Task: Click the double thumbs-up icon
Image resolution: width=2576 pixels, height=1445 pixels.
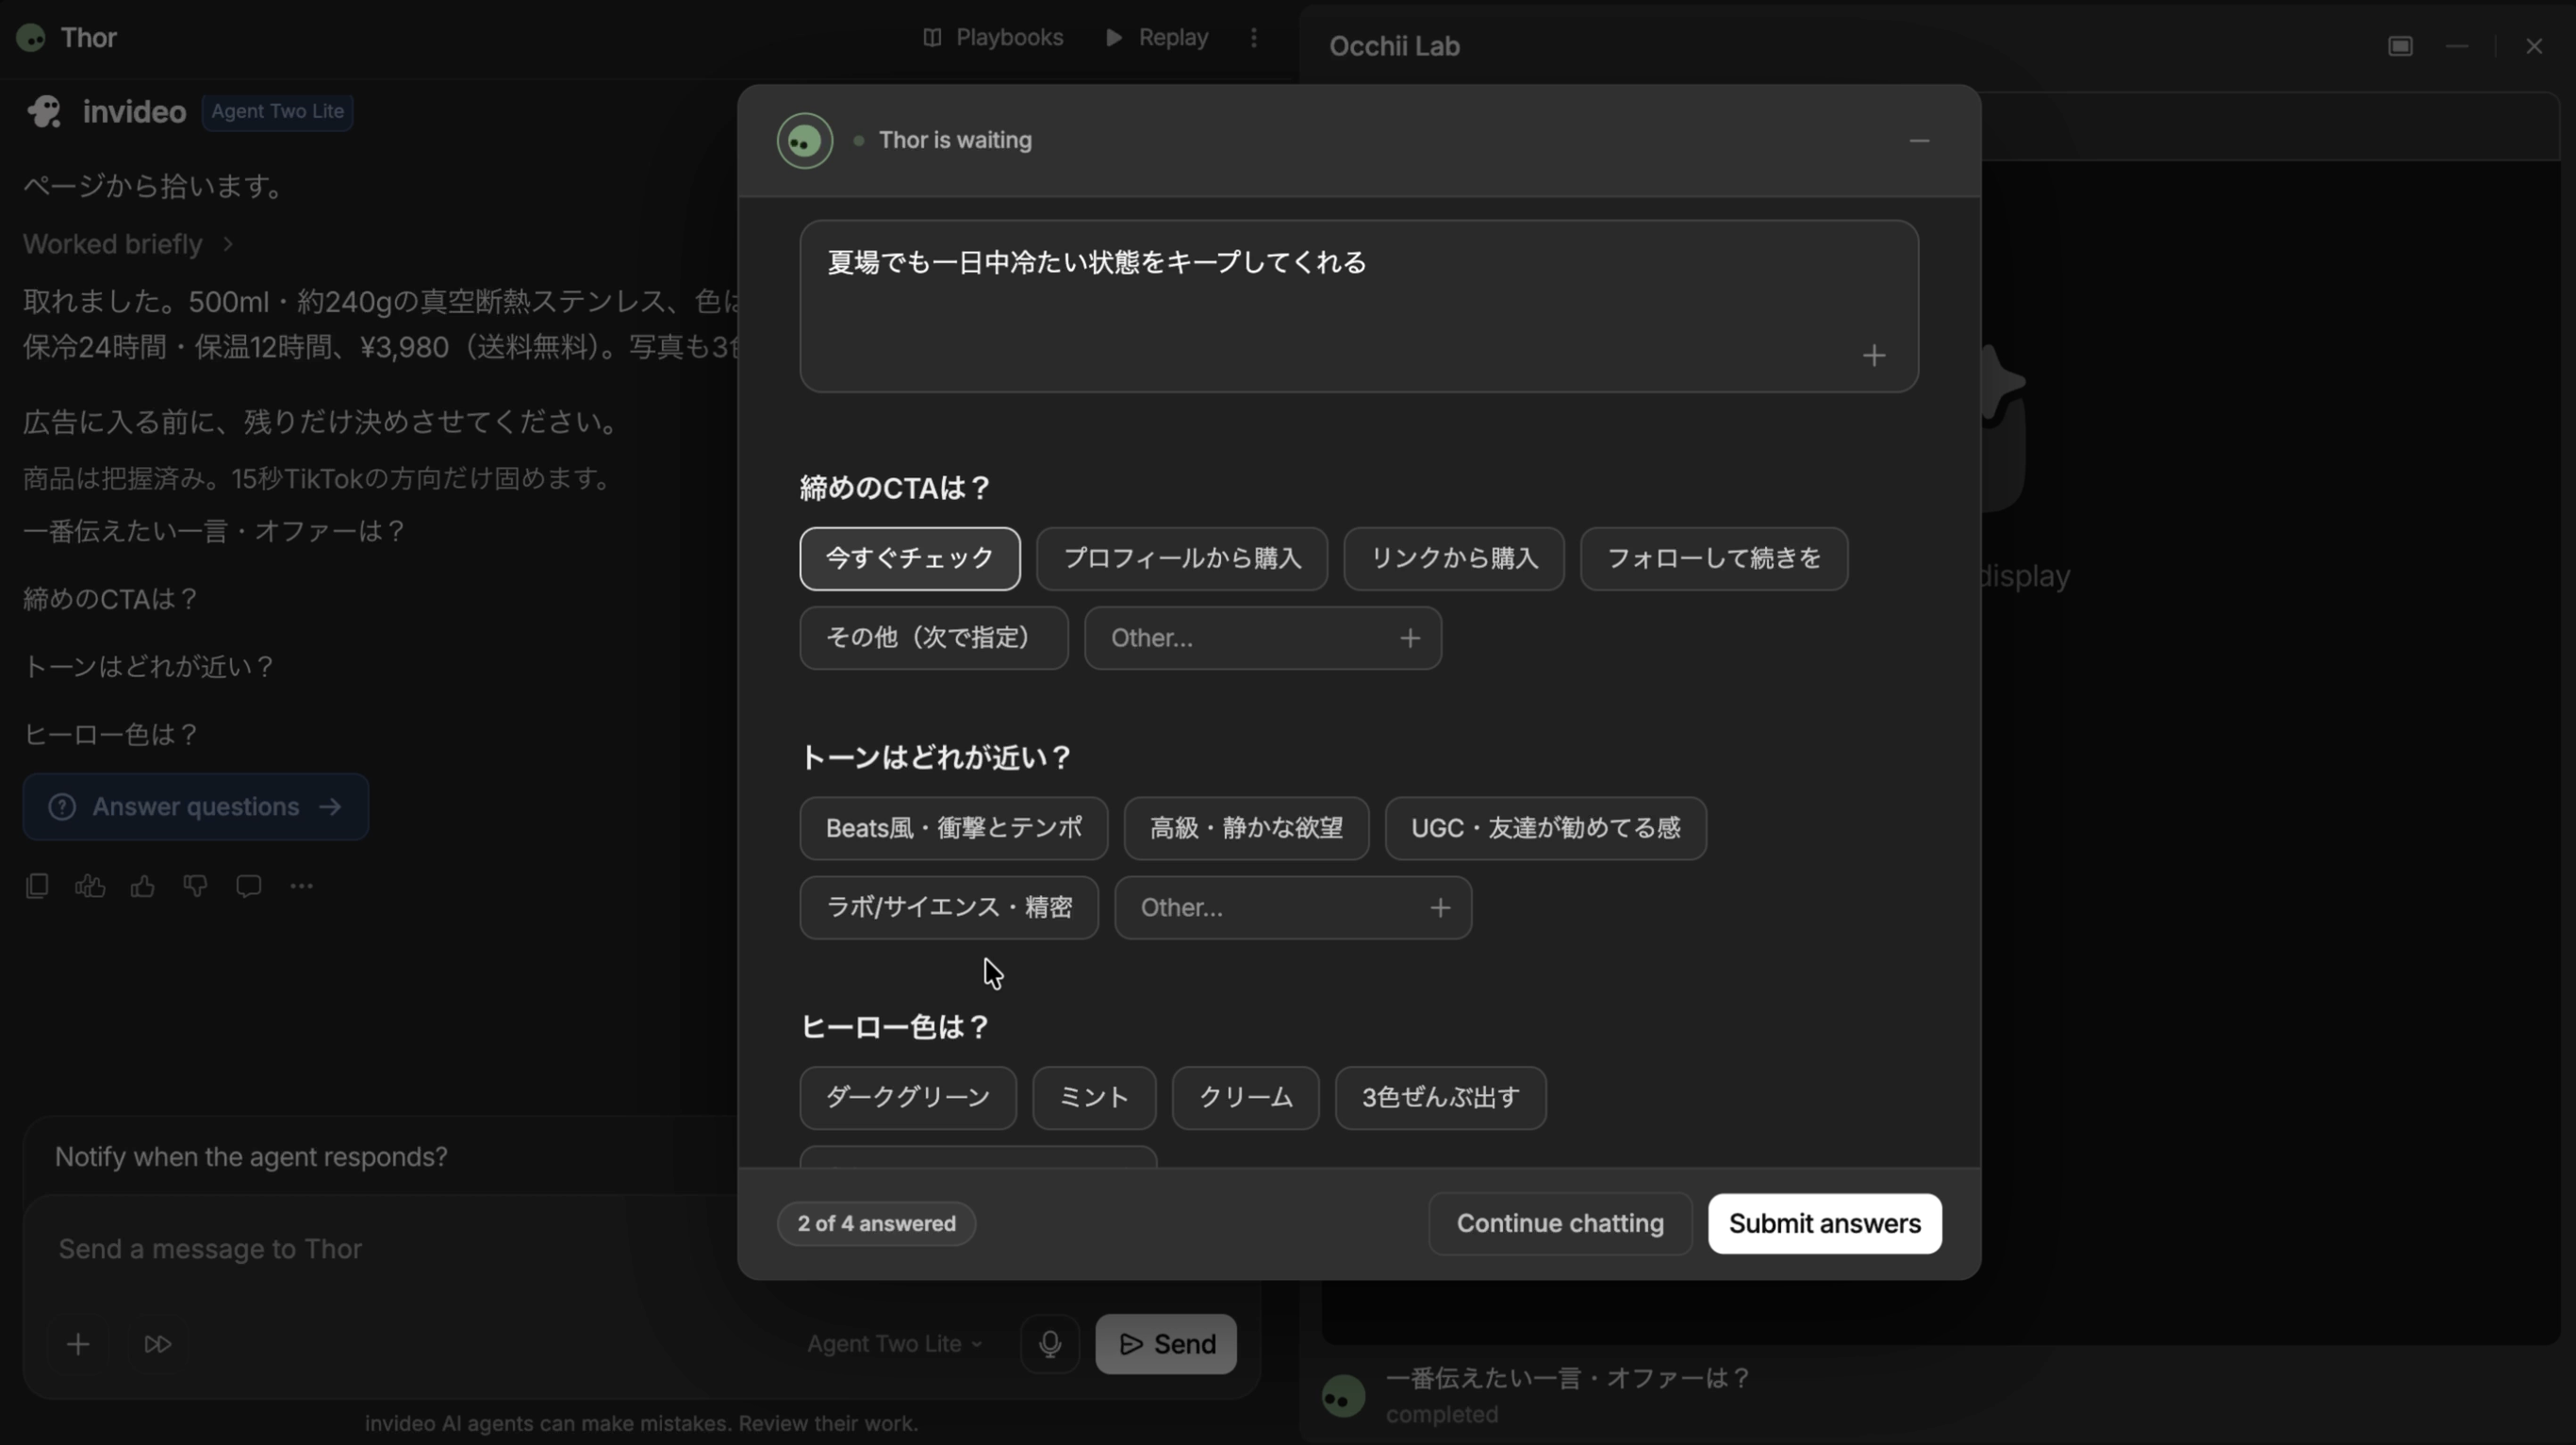Action: click(90, 886)
